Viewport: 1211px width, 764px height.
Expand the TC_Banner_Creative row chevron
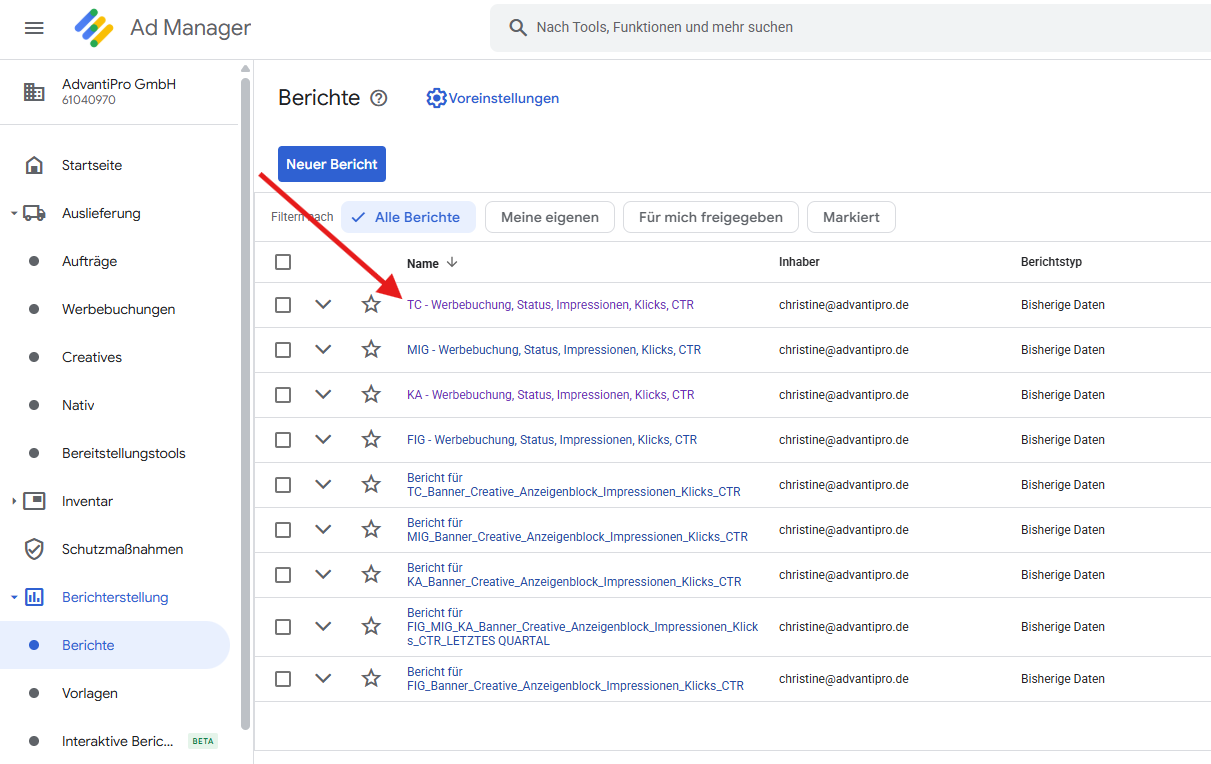click(x=323, y=484)
